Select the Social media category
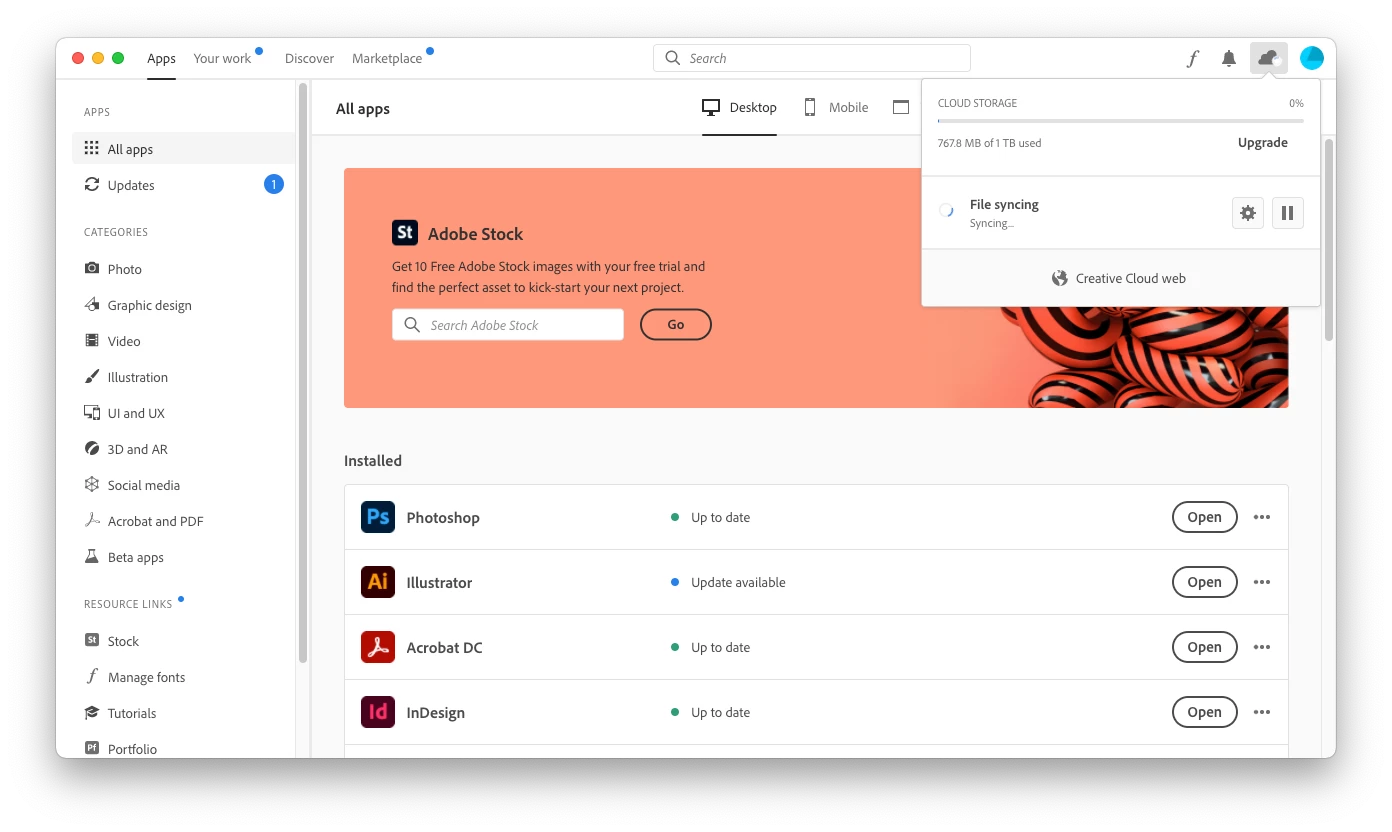Screen dimensions: 1392x832 point(184,485)
